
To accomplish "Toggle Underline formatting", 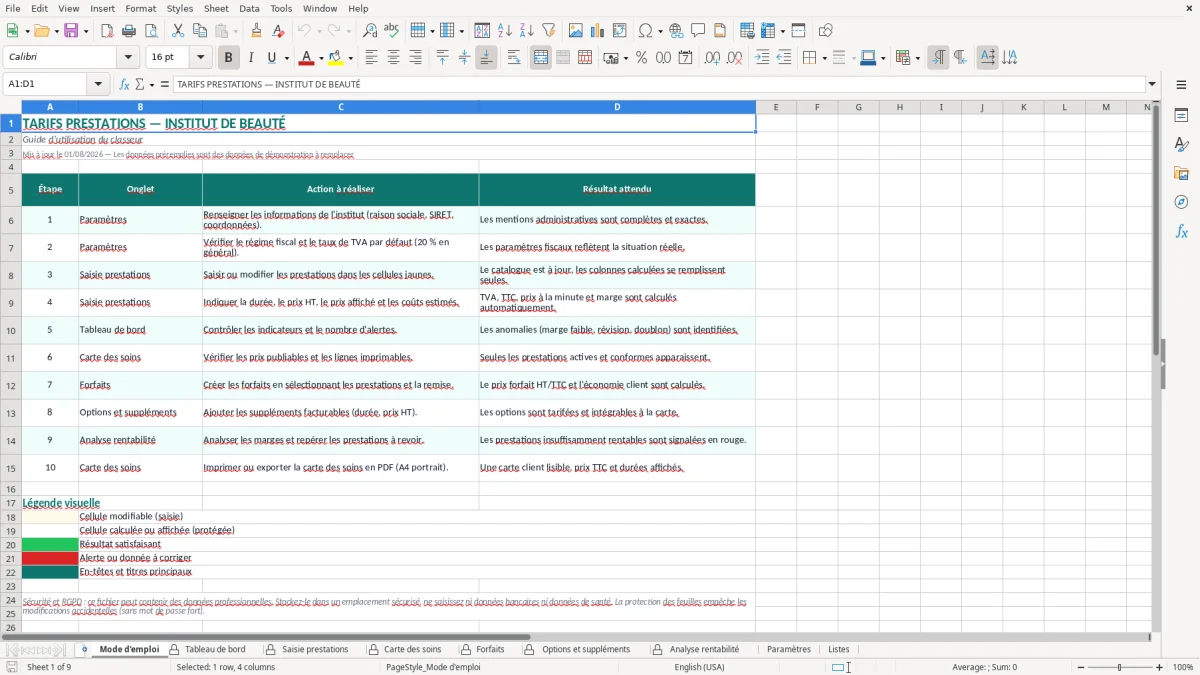I will 271,58.
